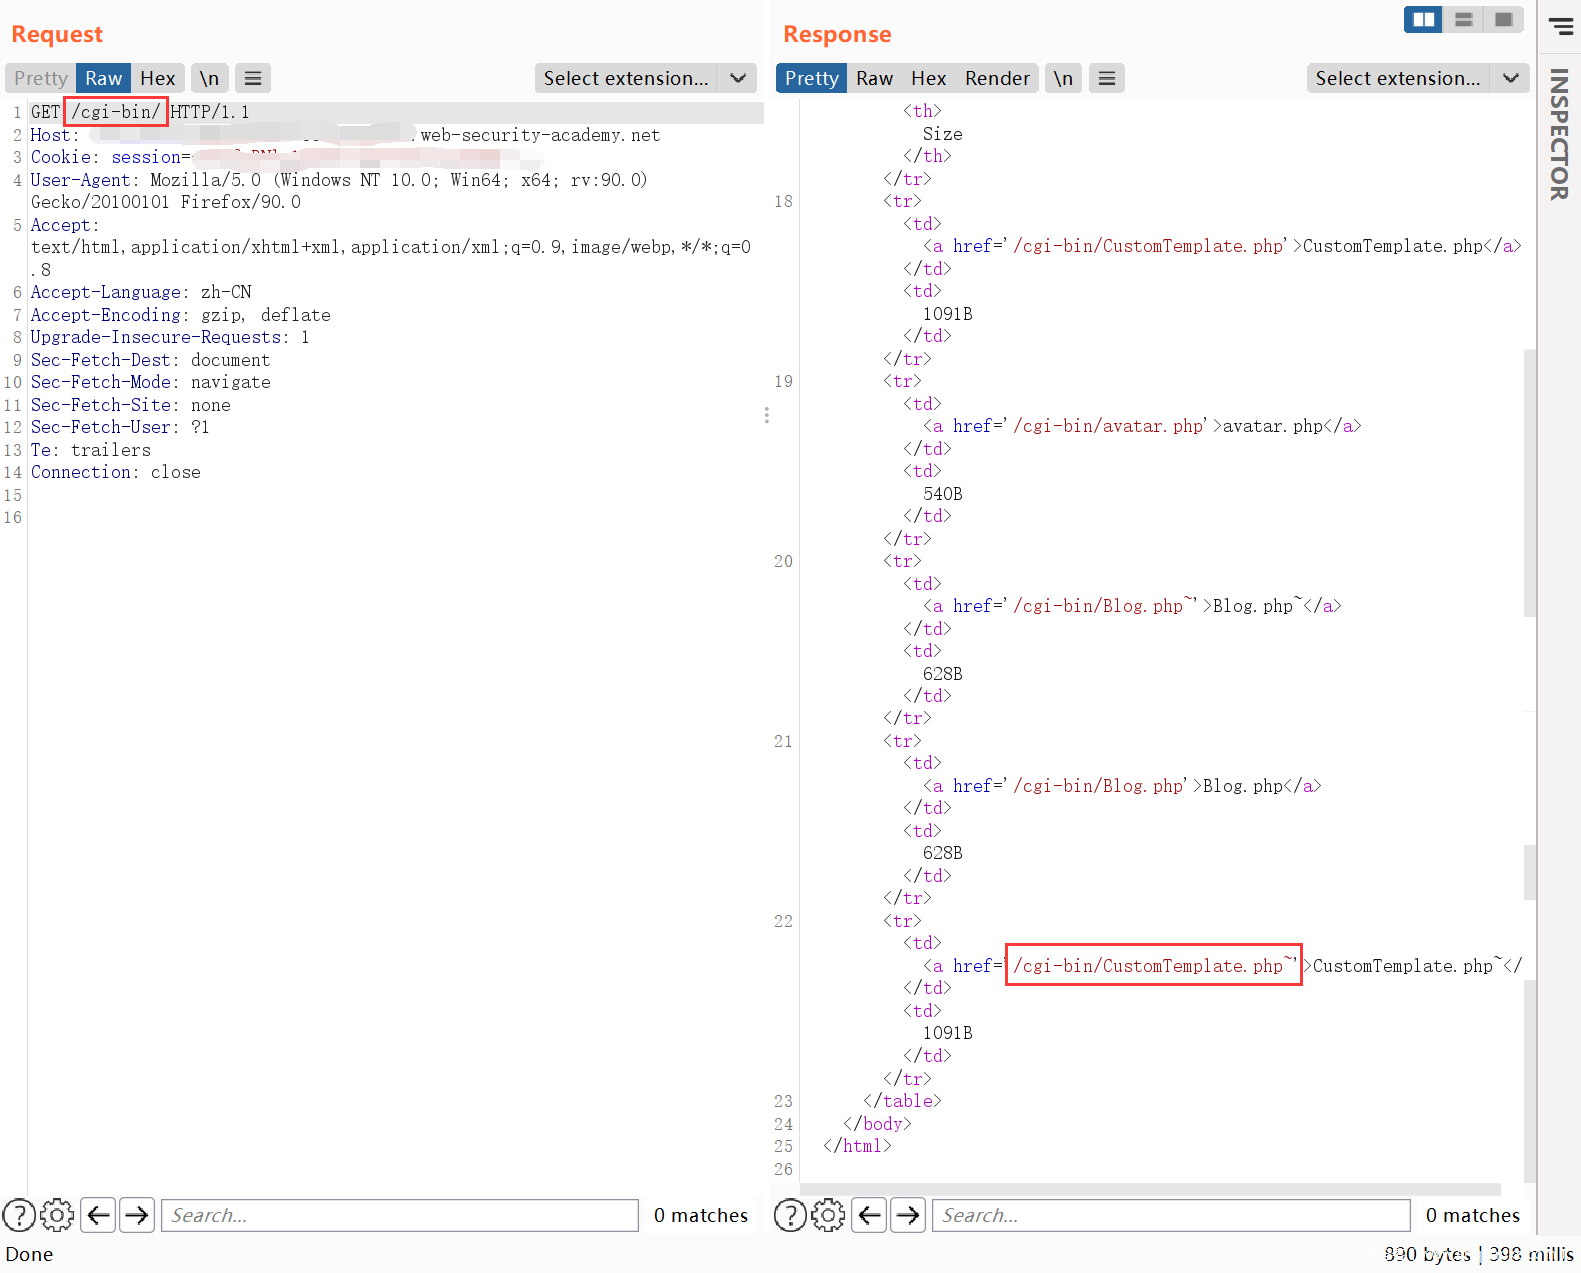Switch Response view to Render tab
The width and height of the screenshot is (1581, 1273).
(996, 78)
